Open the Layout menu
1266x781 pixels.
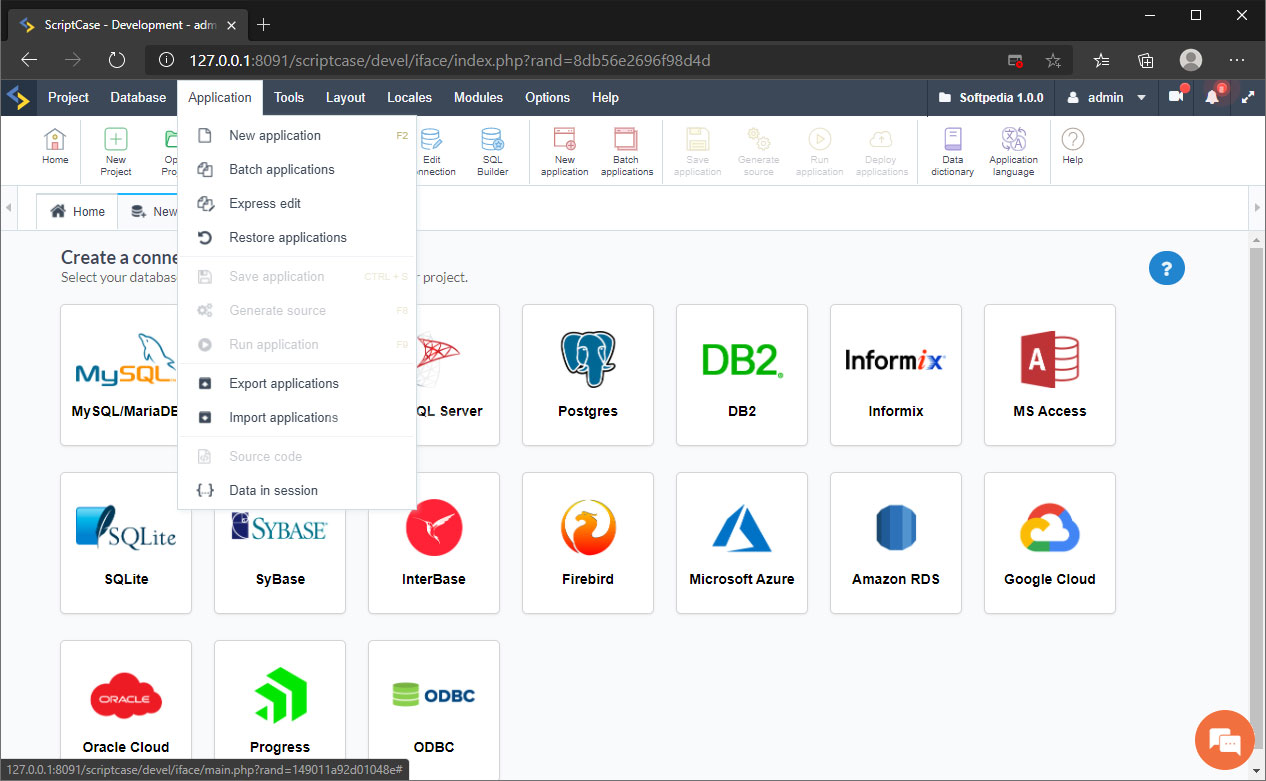[x=346, y=97]
